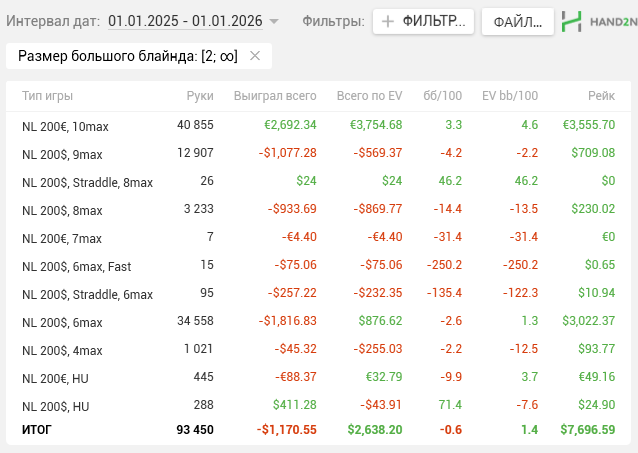
Task: Sort table by Рейк column header
Action: tap(600, 96)
